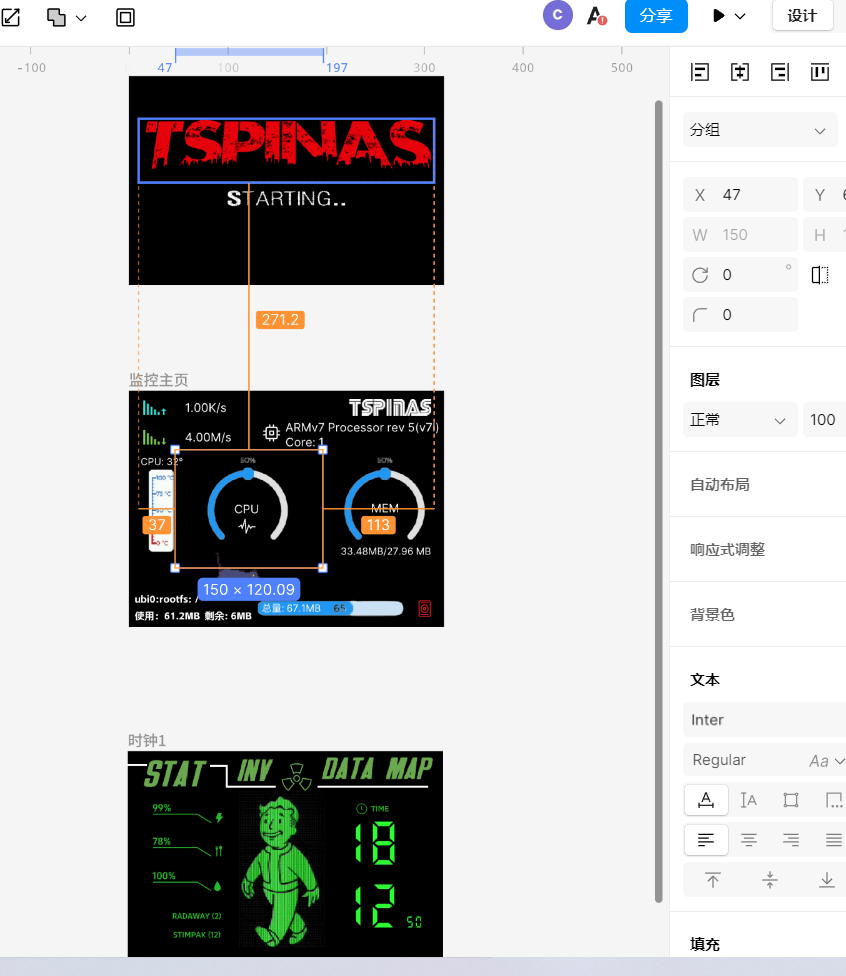Click the play preview button
The height and width of the screenshot is (976, 846).
718,16
